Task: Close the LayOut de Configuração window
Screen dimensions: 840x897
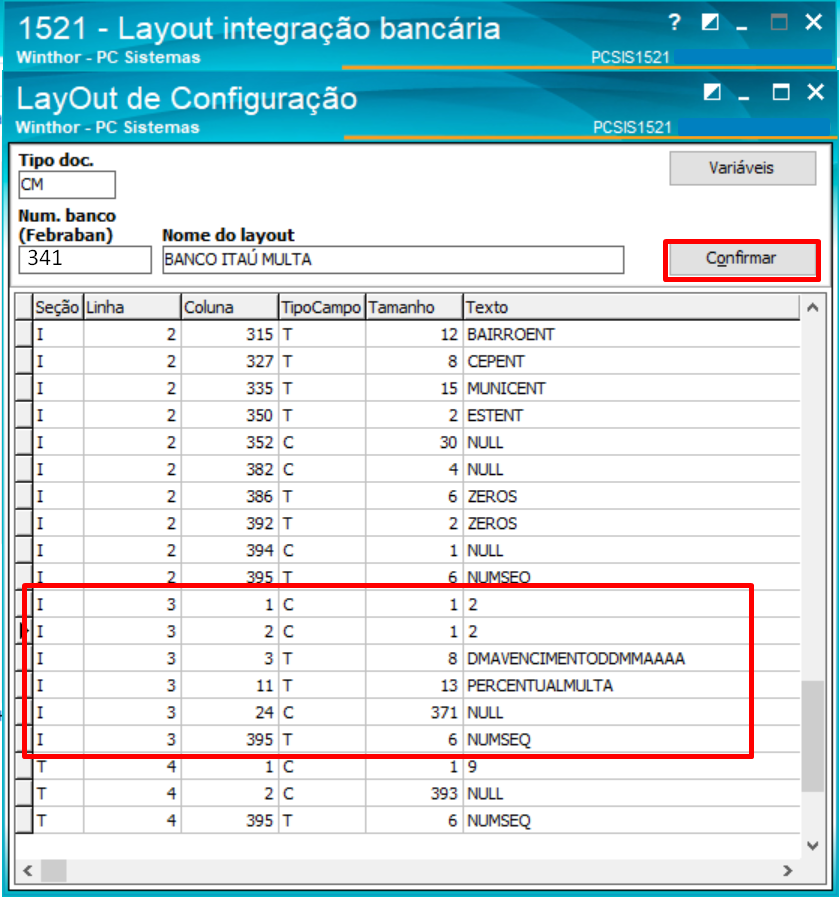Action: [816, 92]
